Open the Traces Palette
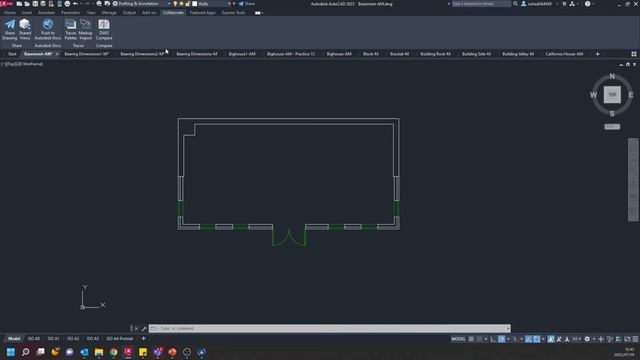The width and height of the screenshot is (640, 360). coord(71,29)
